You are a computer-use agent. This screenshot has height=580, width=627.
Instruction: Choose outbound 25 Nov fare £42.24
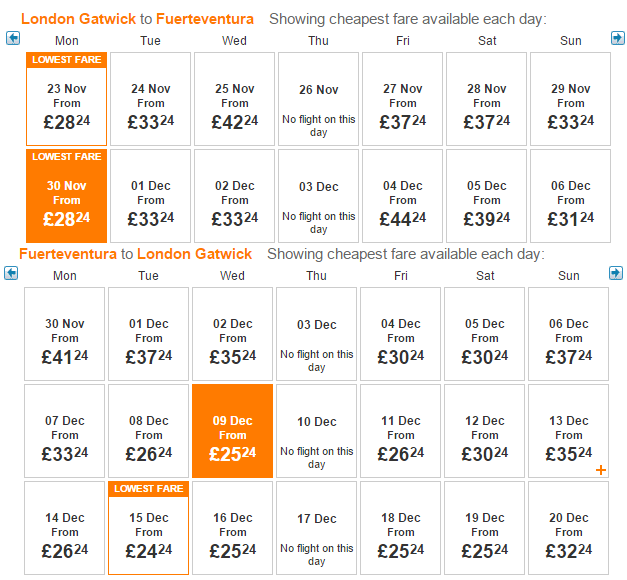(x=234, y=99)
